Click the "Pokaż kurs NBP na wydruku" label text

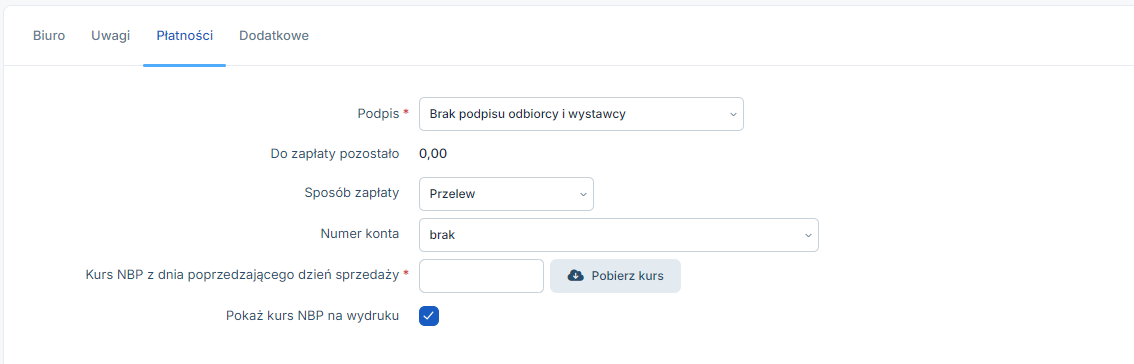point(312,316)
